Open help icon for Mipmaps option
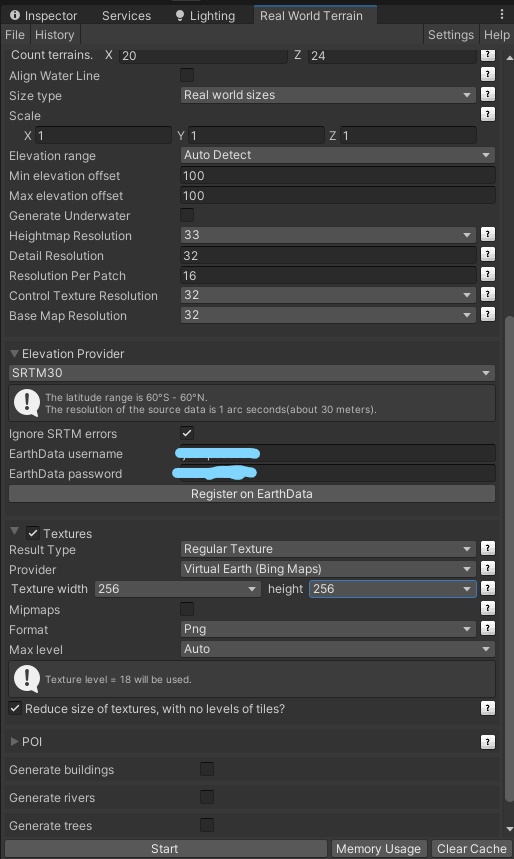This screenshot has width=514, height=859. coord(487,608)
